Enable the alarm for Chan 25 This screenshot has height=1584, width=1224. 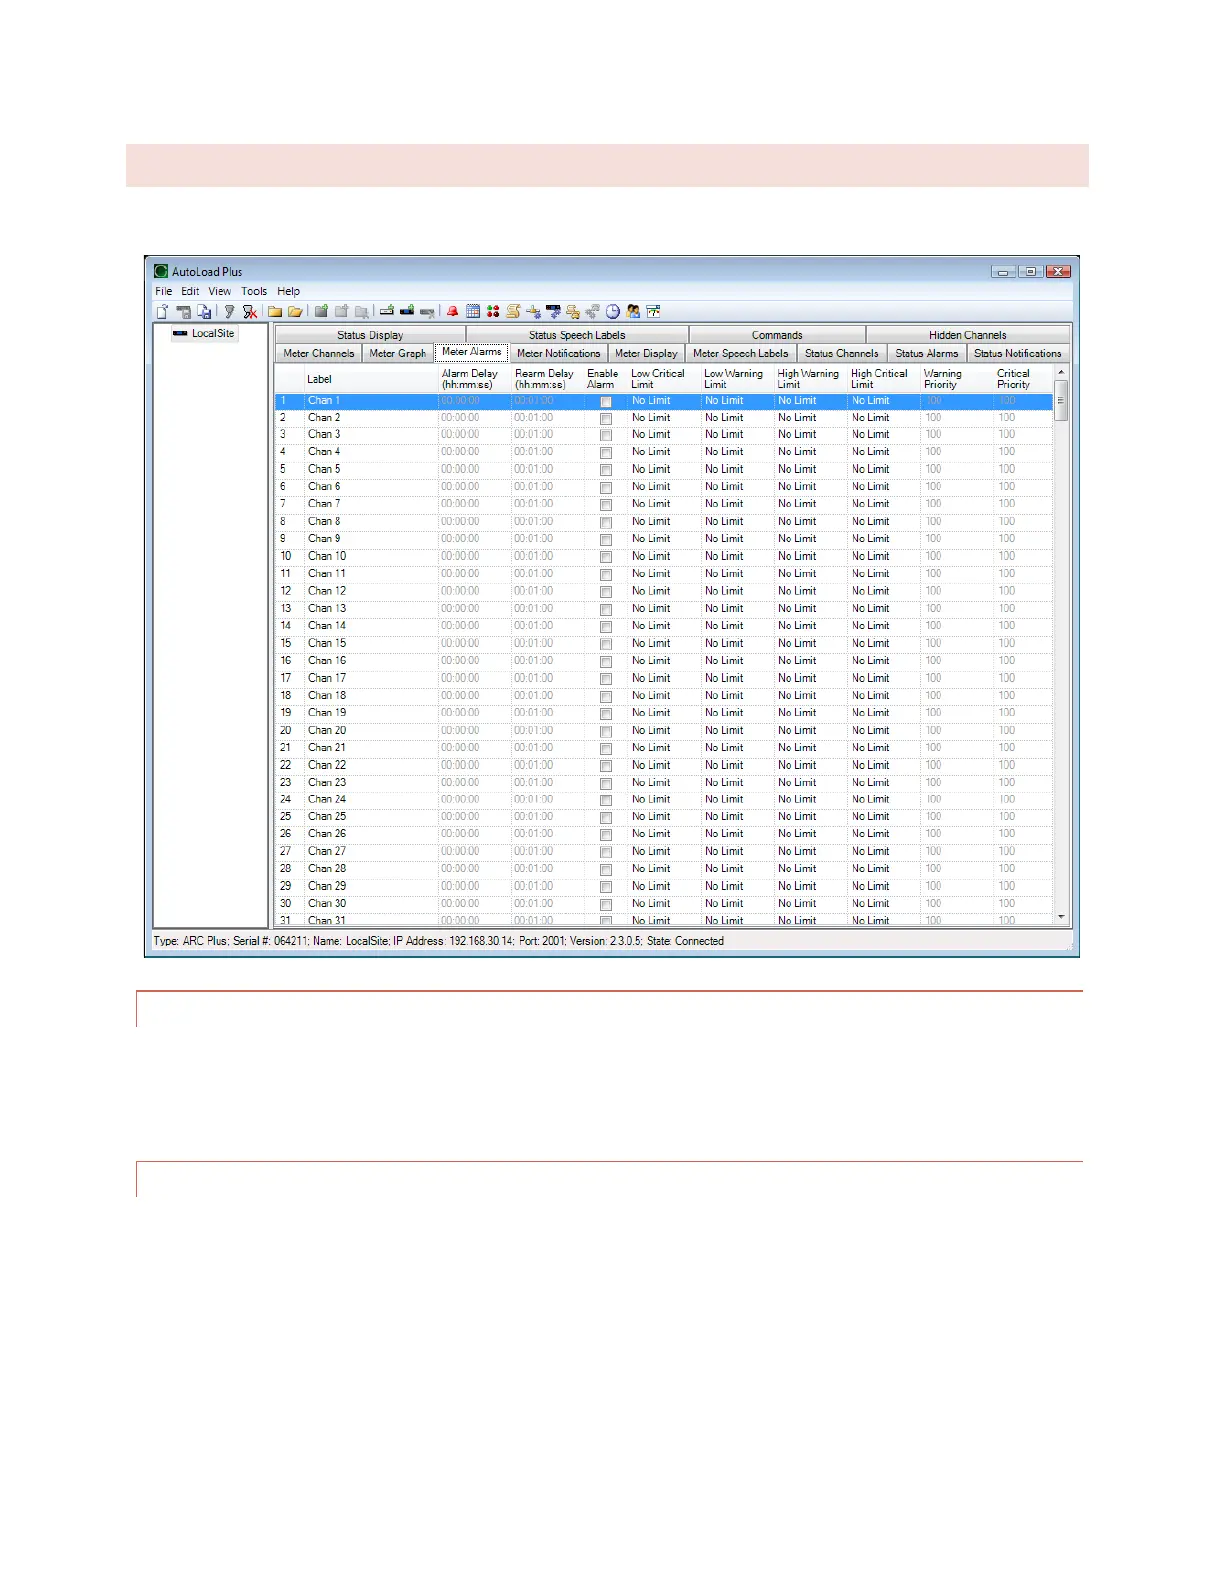coord(605,817)
